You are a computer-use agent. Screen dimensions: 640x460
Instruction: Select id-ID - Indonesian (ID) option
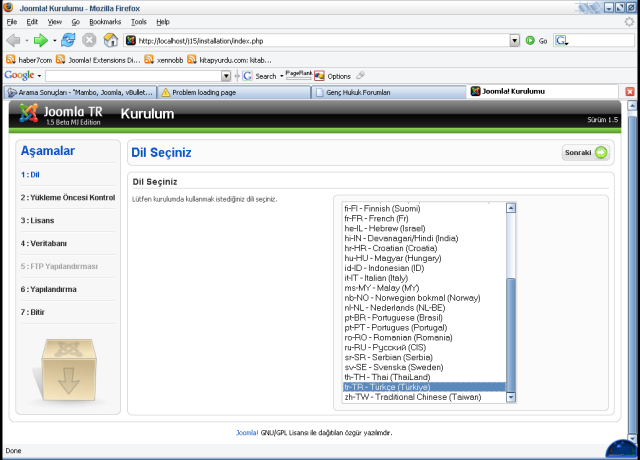424,268
